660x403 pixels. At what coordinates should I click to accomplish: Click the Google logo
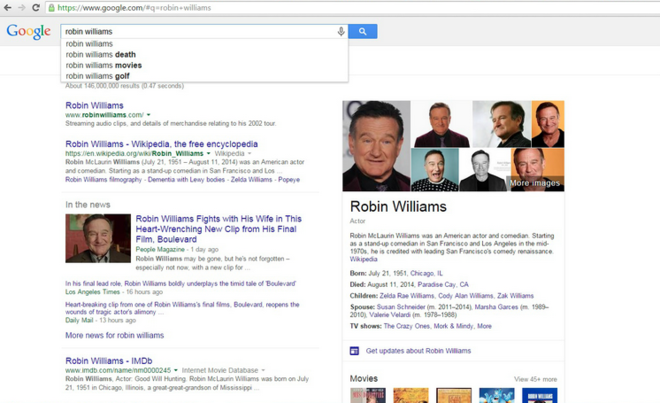[x=28, y=32]
